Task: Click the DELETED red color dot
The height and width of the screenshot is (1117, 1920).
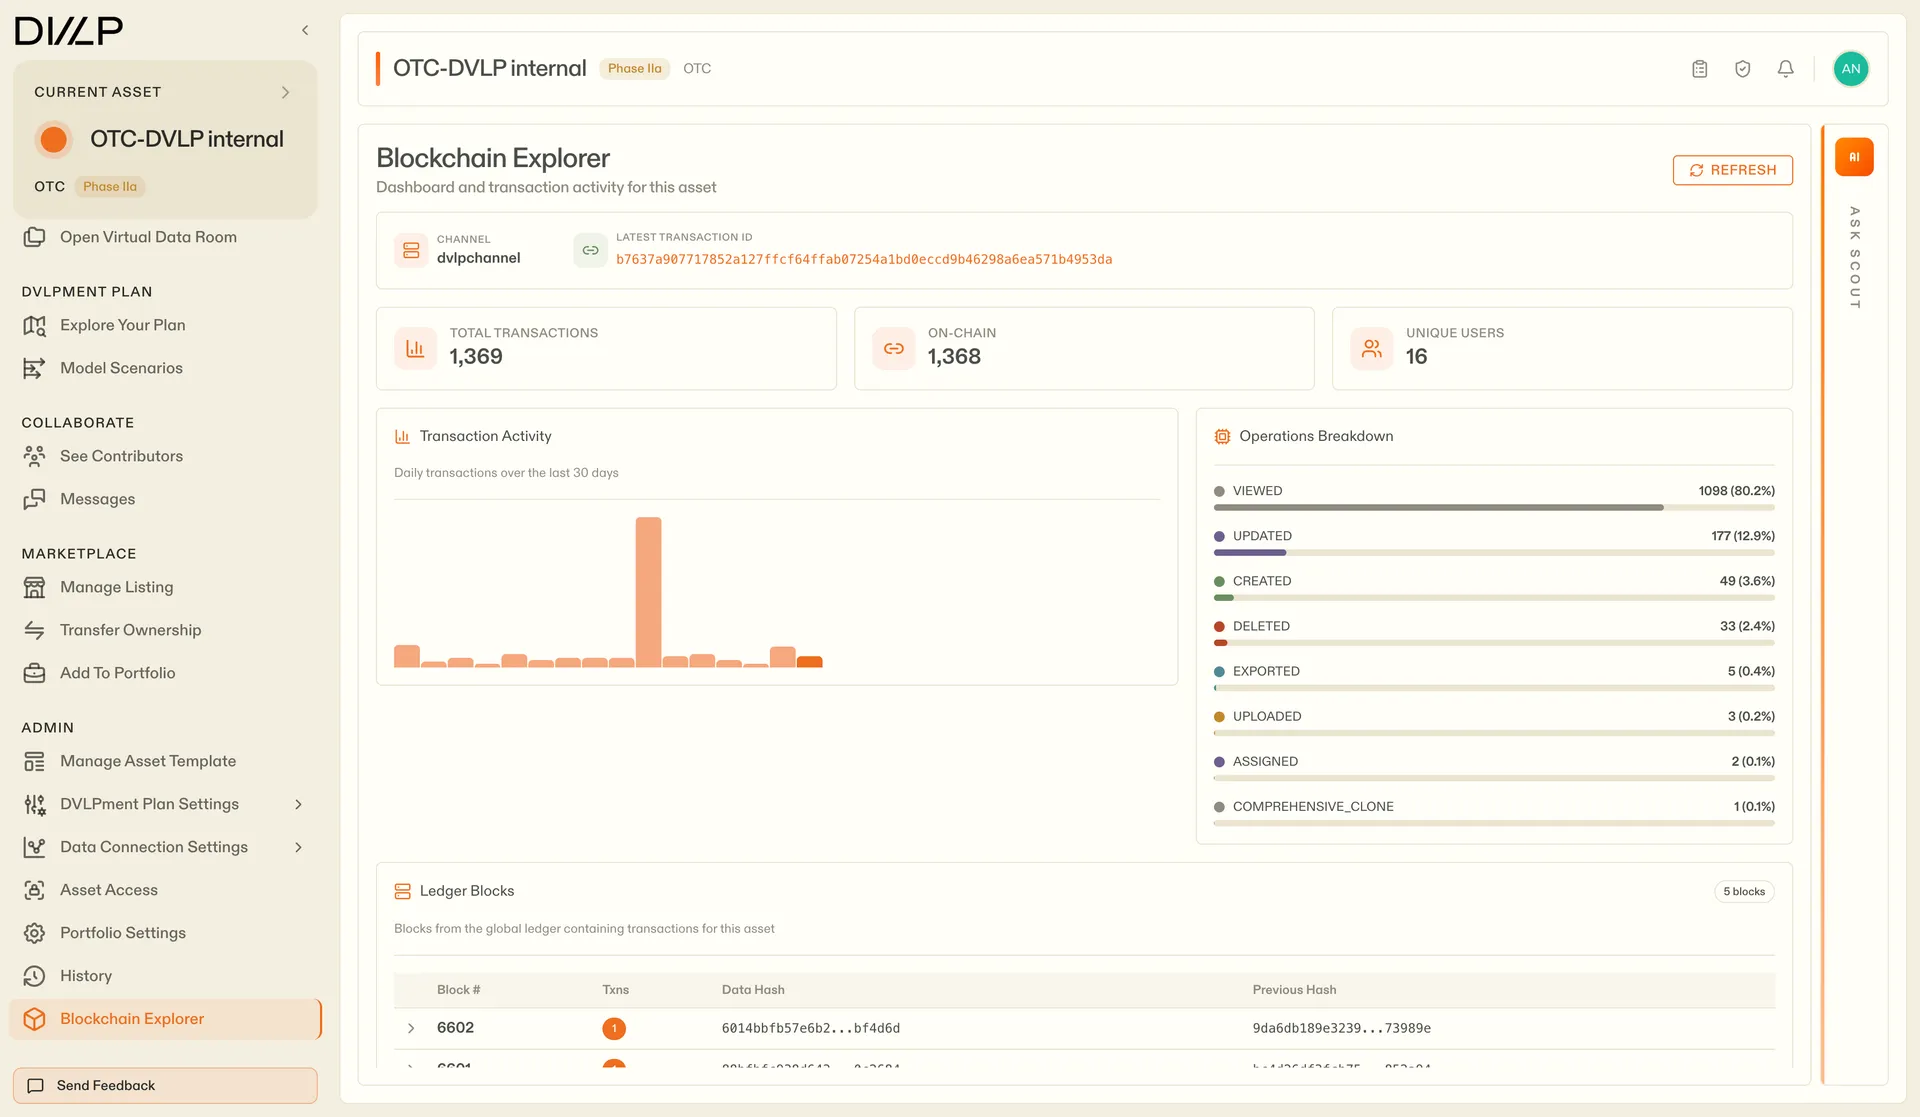Action: (x=1219, y=627)
